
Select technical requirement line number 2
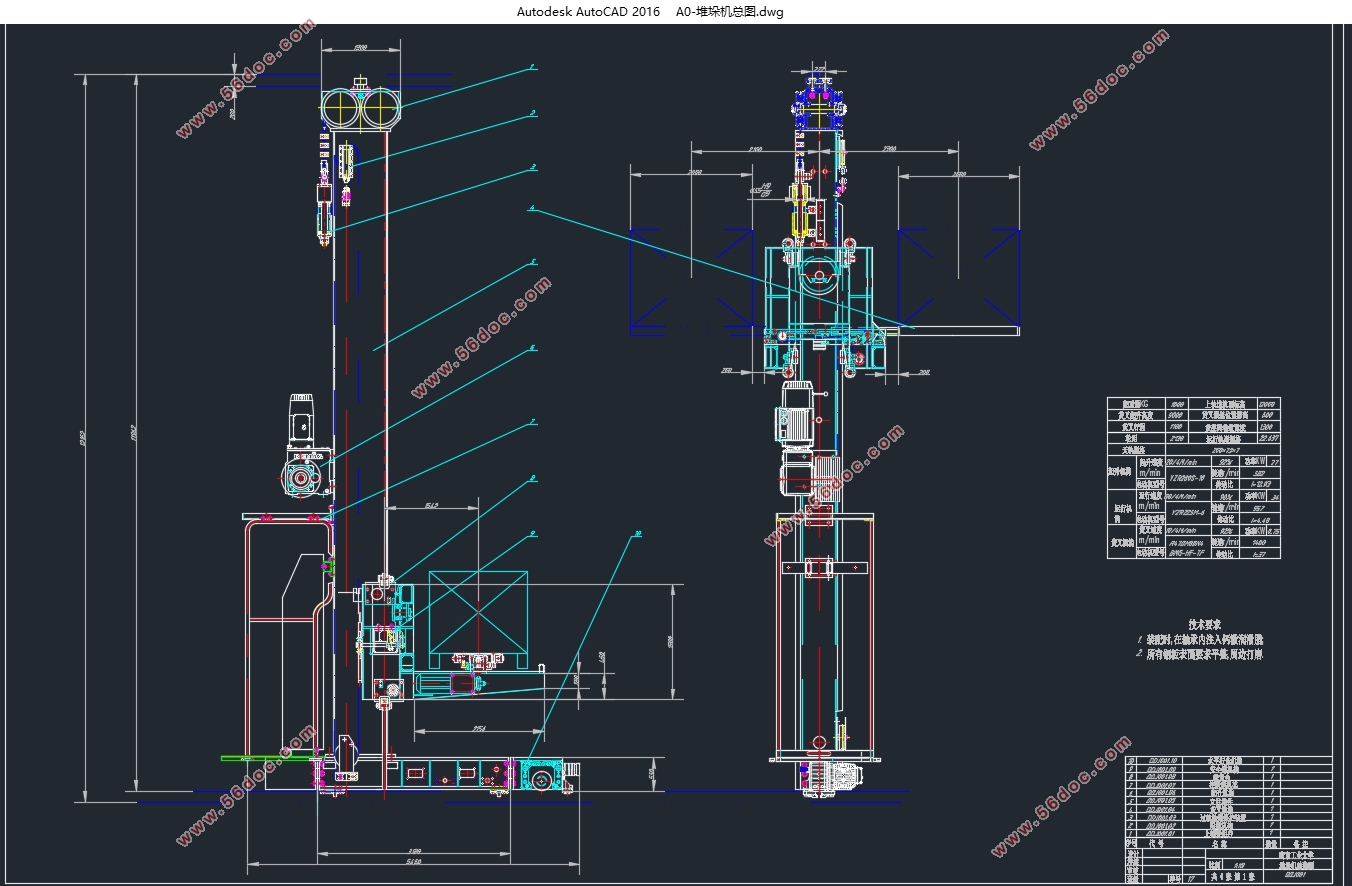tap(1199, 654)
